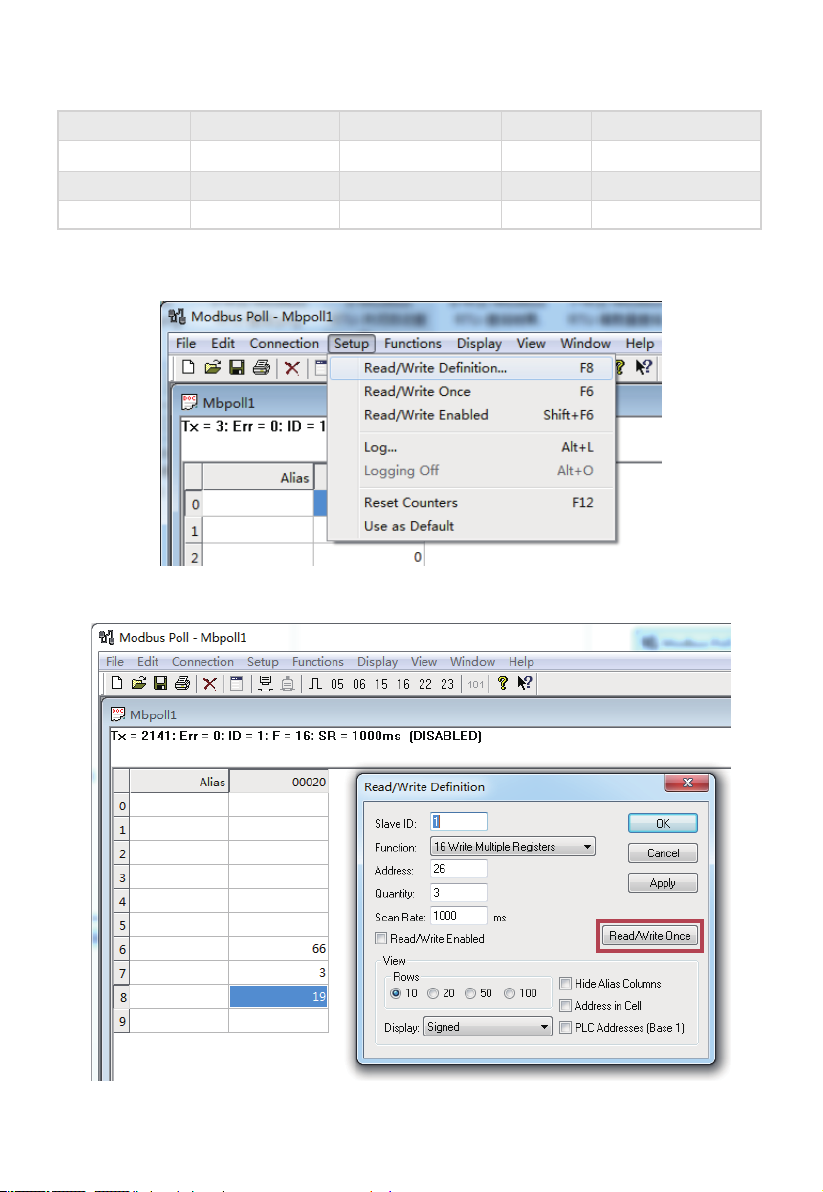Click Save disk icon in upper Modbus Poll toolbar

click(x=237, y=368)
